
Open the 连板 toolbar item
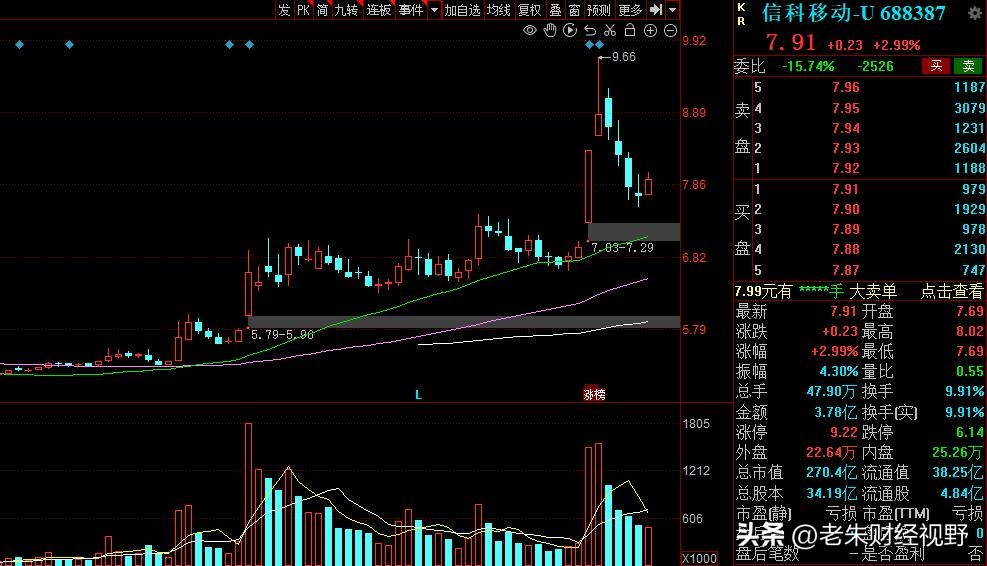(x=379, y=10)
